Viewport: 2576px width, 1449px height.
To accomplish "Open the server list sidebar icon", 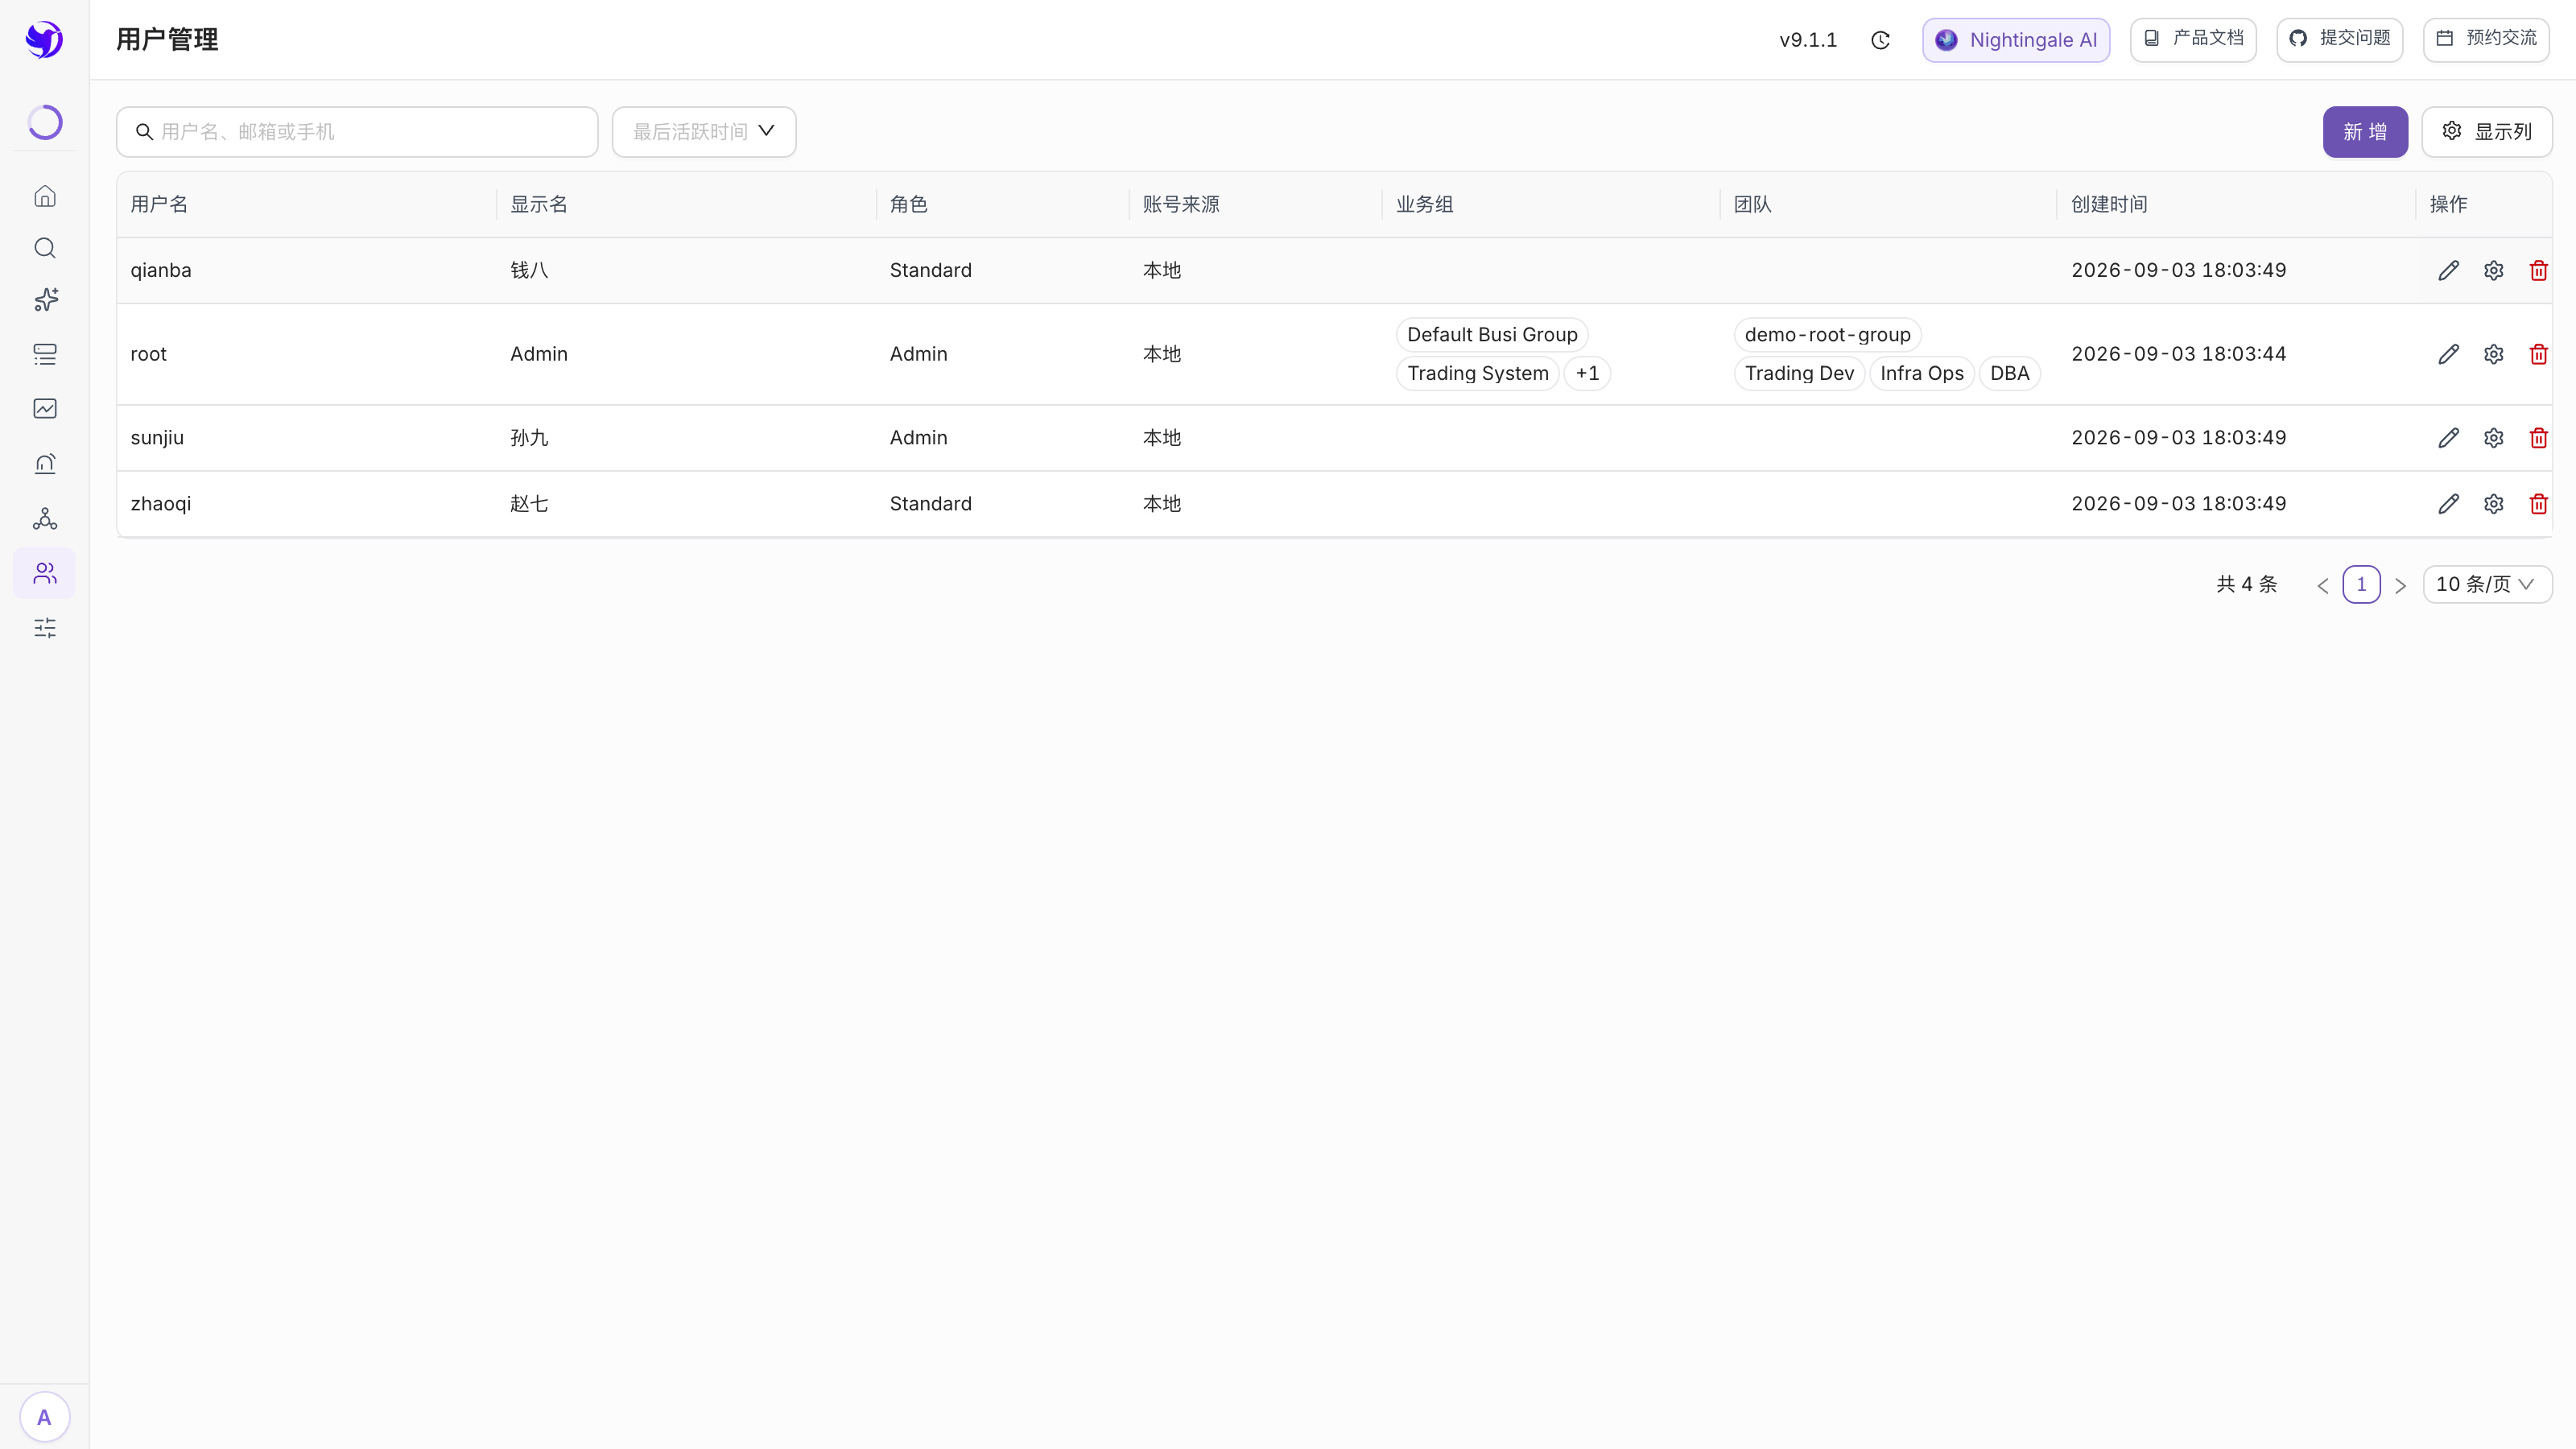I will tap(45, 354).
